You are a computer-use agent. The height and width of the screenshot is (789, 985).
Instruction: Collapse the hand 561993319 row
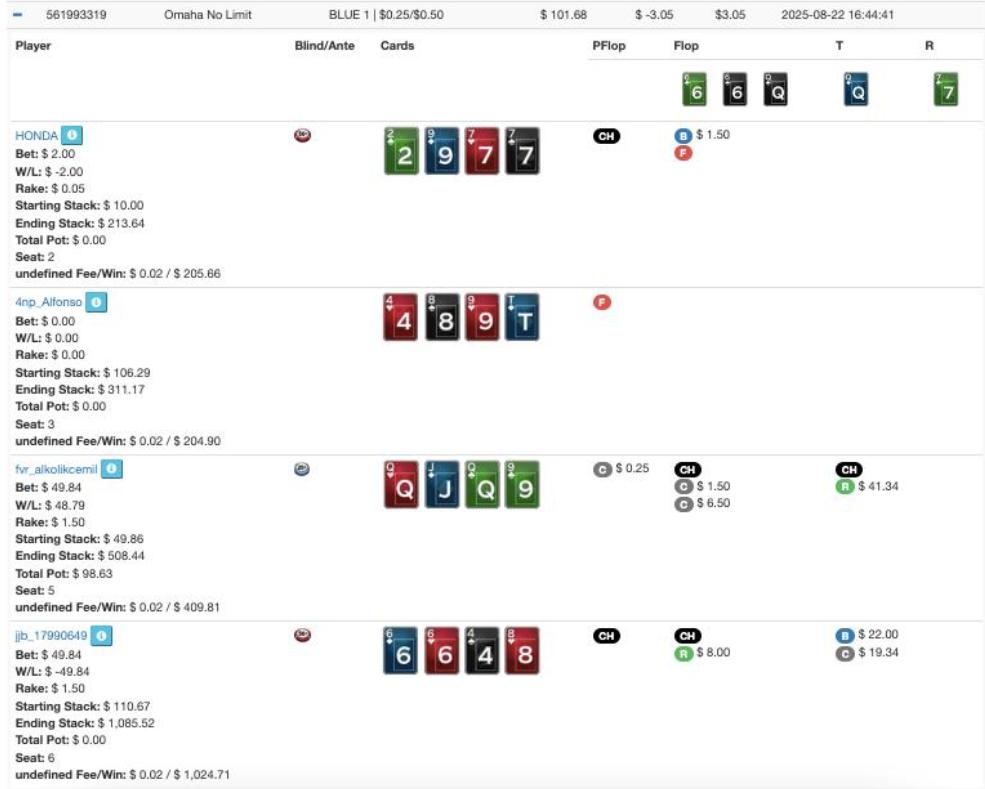(x=18, y=15)
